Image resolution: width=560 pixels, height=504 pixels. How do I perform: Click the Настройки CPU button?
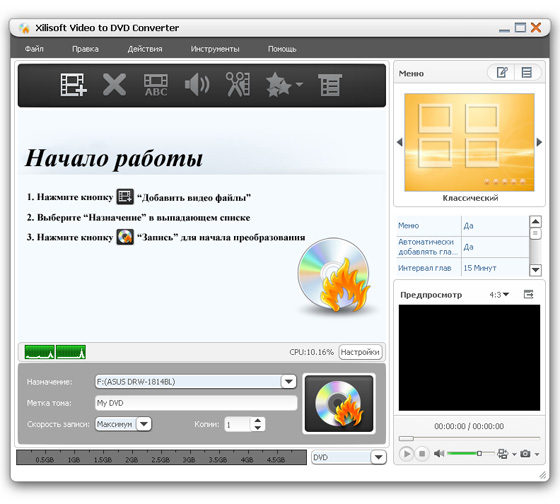tap(360, 352)
